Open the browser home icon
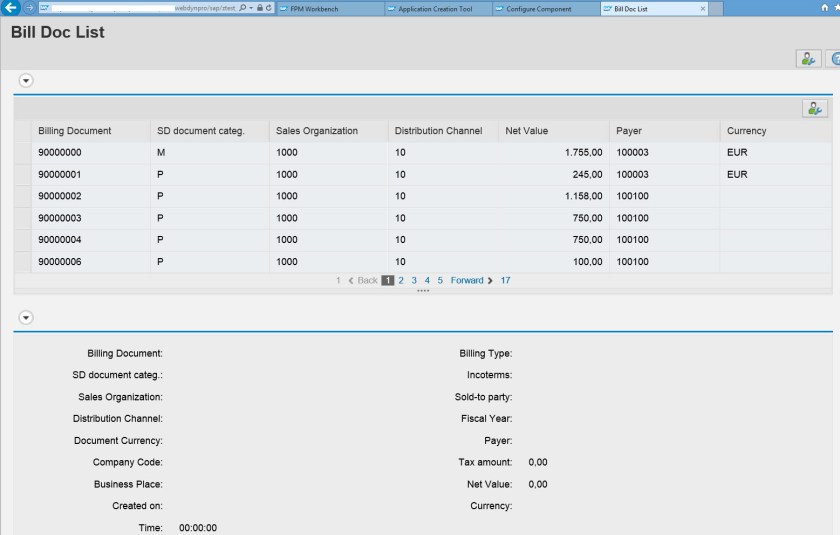Screen dimensions: 840x535 [824, 7]
